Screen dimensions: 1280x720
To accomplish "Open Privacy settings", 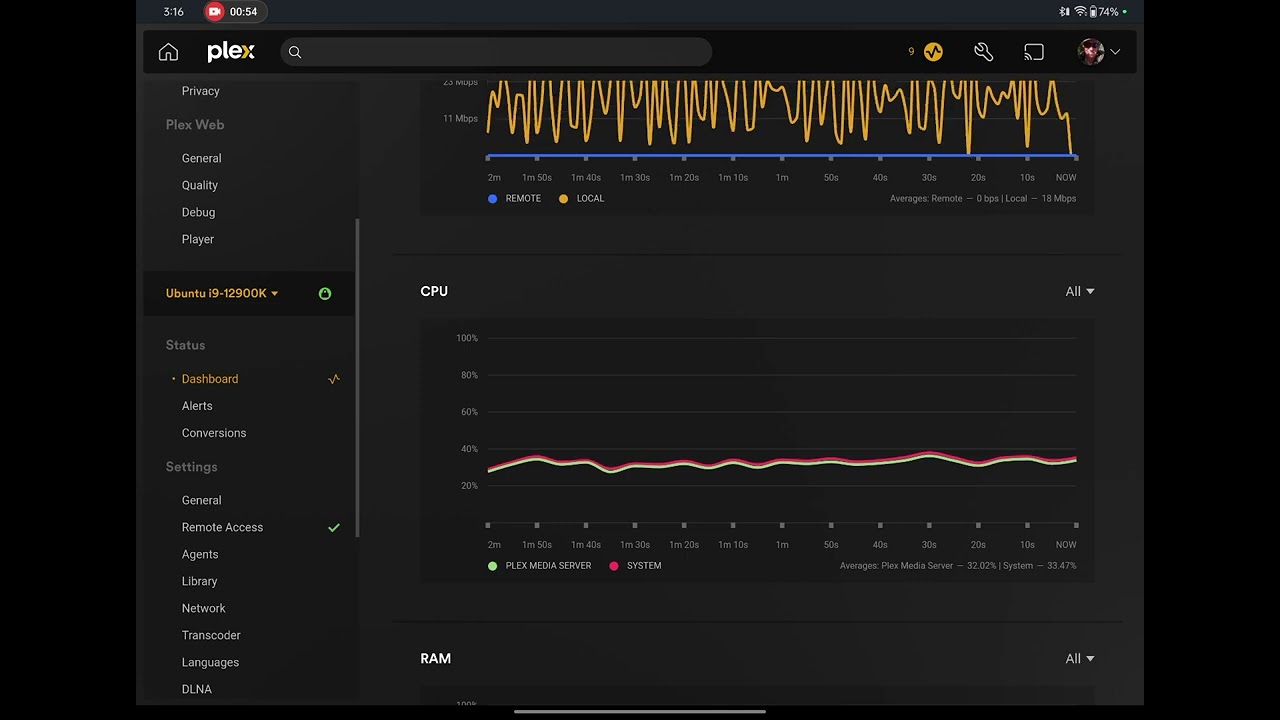I will tap(201, 91).
